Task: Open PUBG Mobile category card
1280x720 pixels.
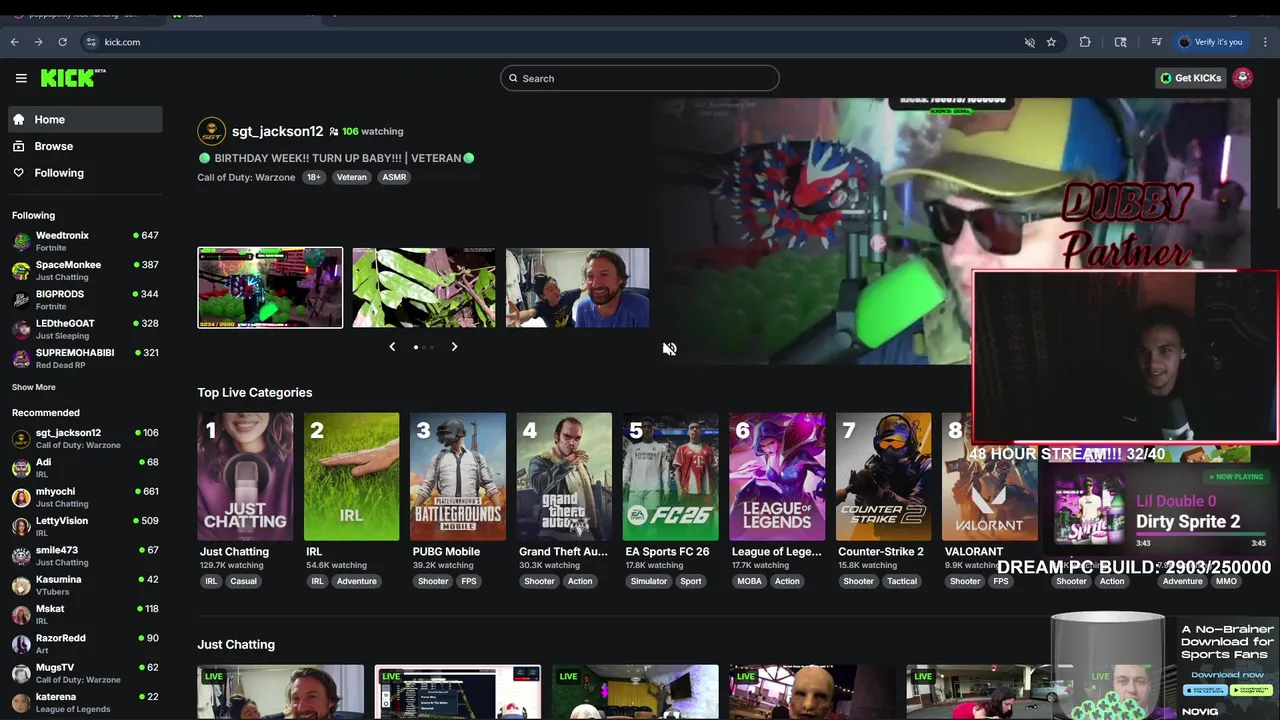Action: (x=458, y=477)
